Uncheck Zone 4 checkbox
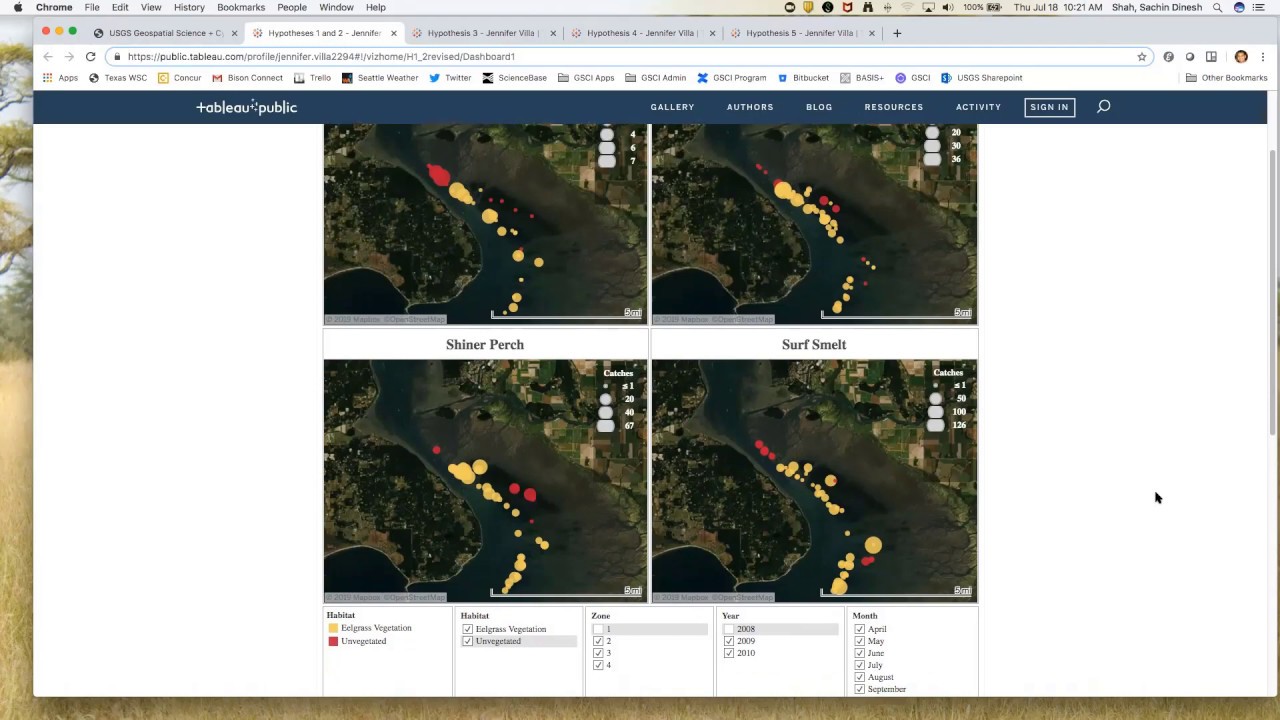Image resolution: width=1280 pixels, height=720 pixels. click(598, 665)
